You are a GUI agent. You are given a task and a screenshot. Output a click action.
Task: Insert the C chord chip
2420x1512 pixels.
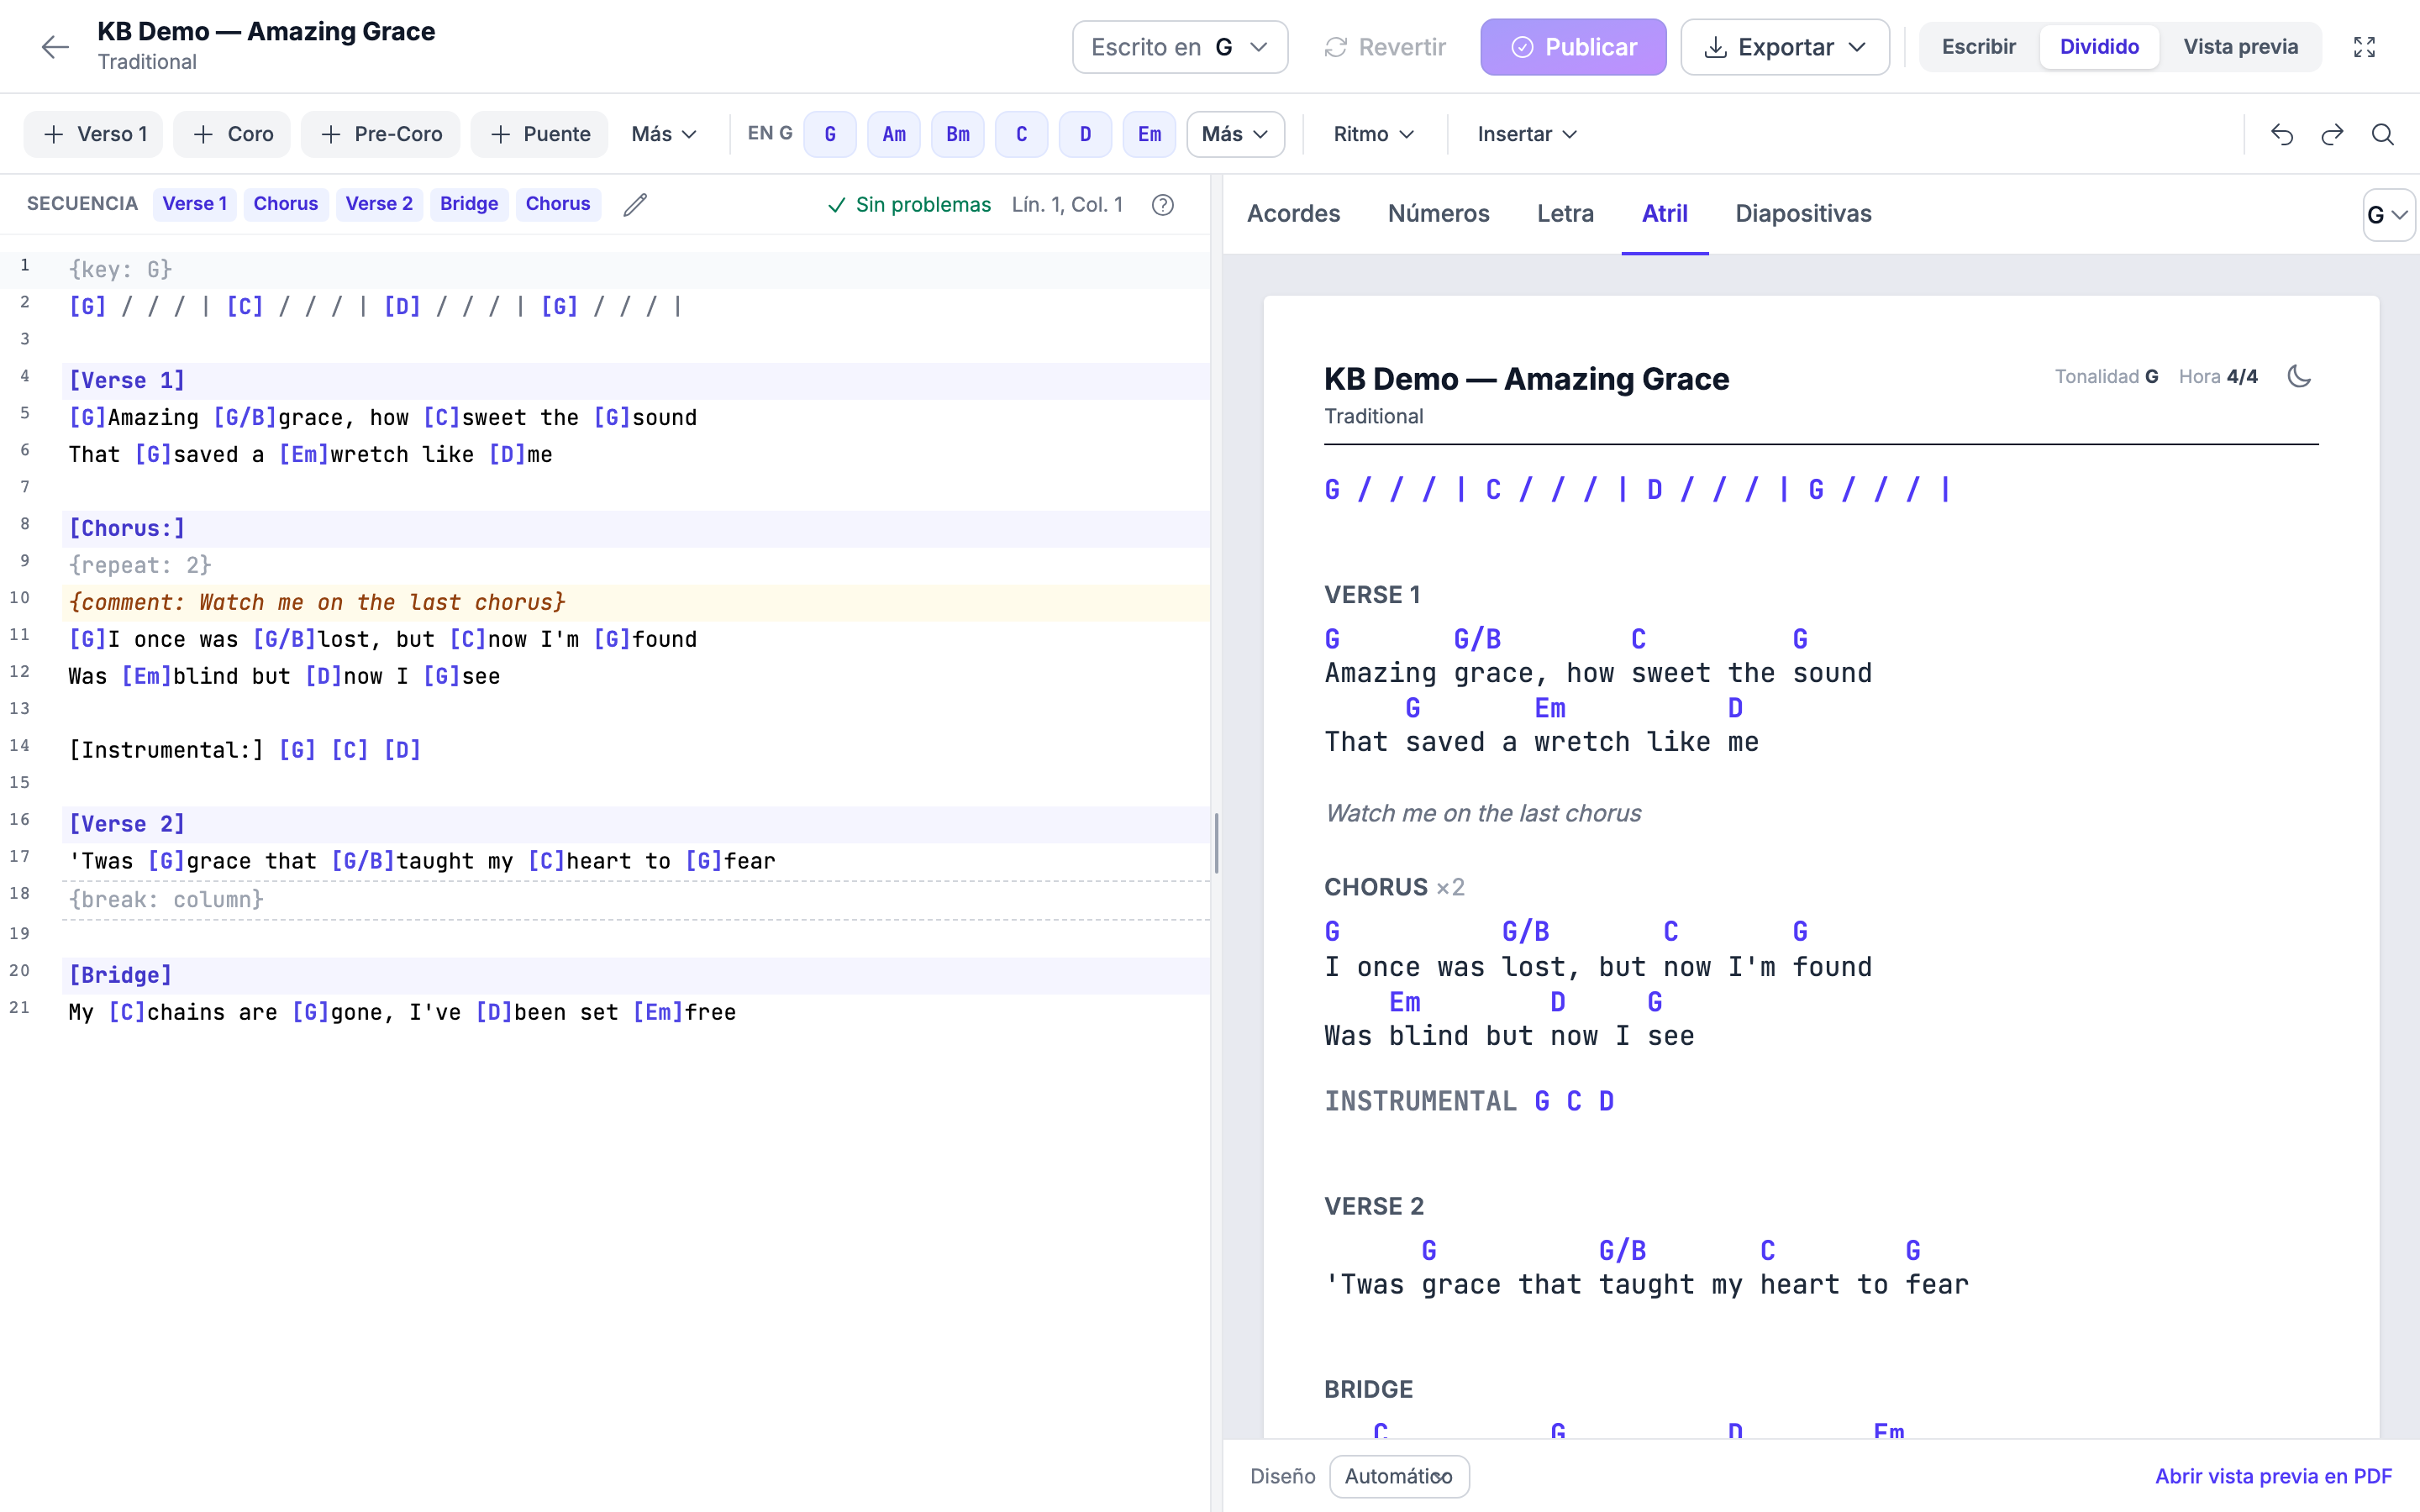tap(1021, 134)
